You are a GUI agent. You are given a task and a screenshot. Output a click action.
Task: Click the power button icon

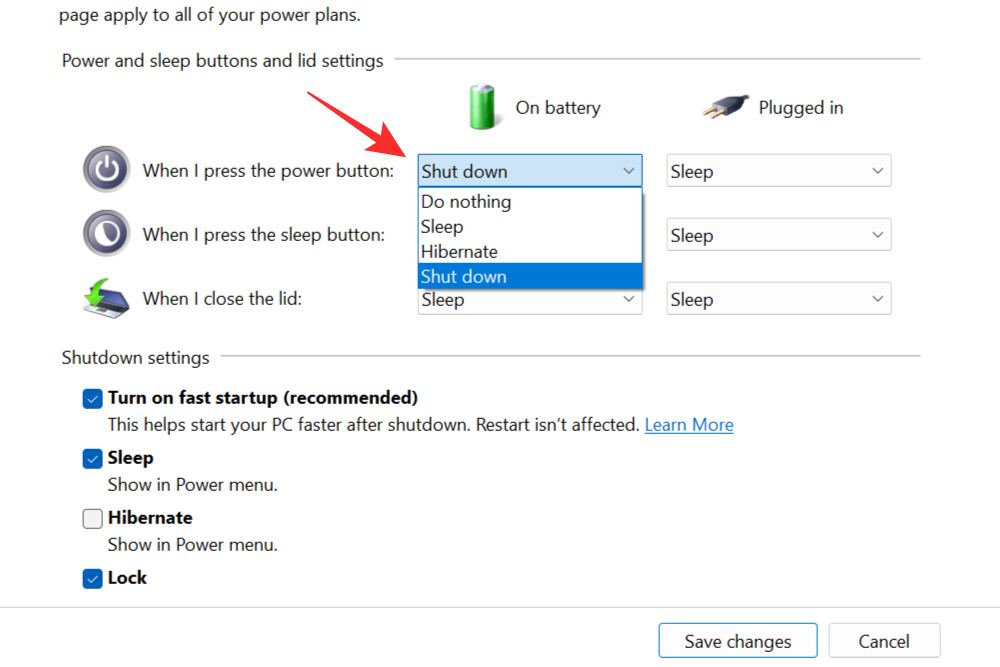pyautogui.click(x=106, y=169)
